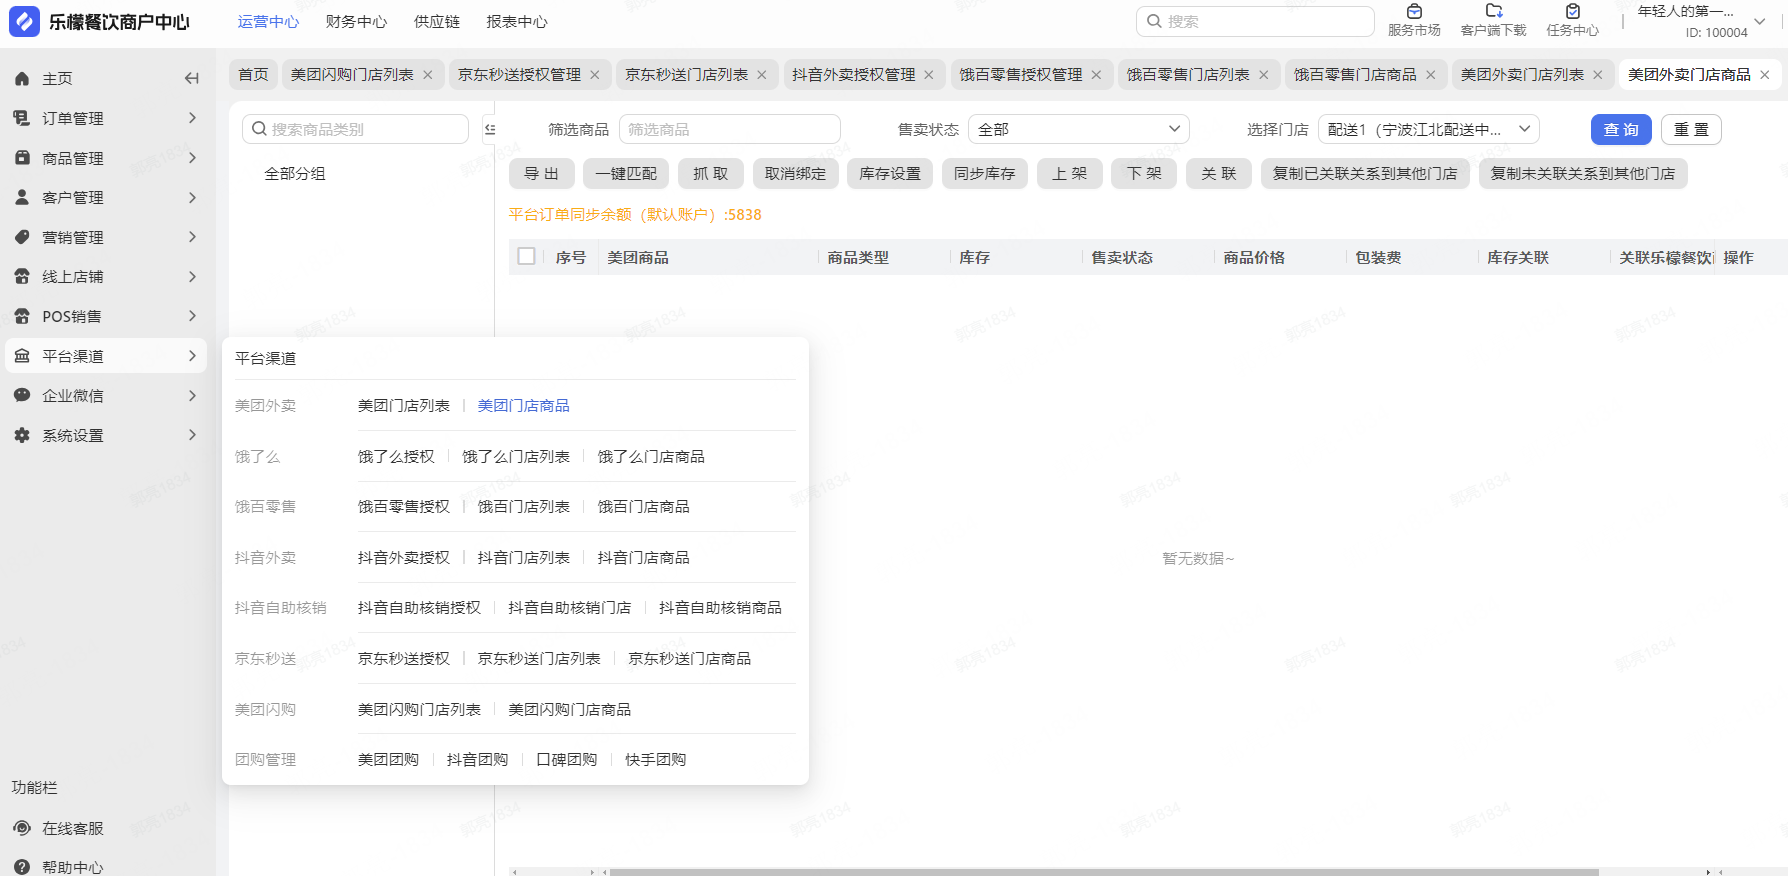Open 在线客服 support icon
1788x876 pixels.
(x=22, y=828)
